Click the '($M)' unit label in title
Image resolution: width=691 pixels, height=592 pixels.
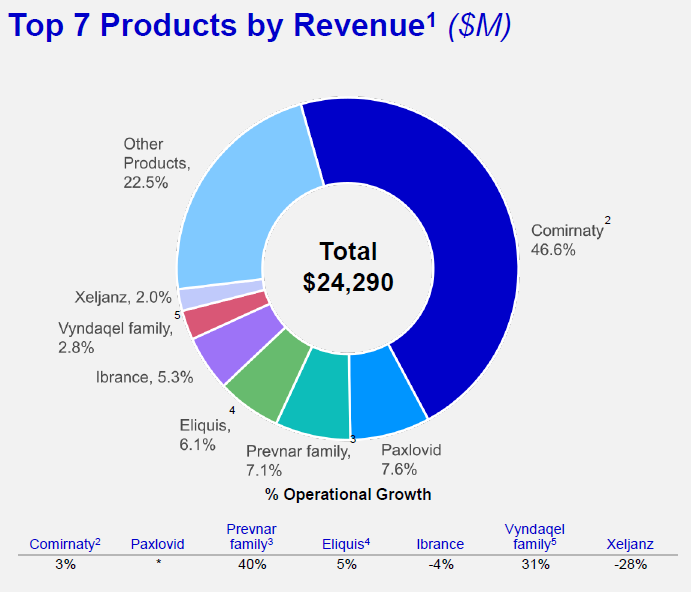click(x=479, y=26)
